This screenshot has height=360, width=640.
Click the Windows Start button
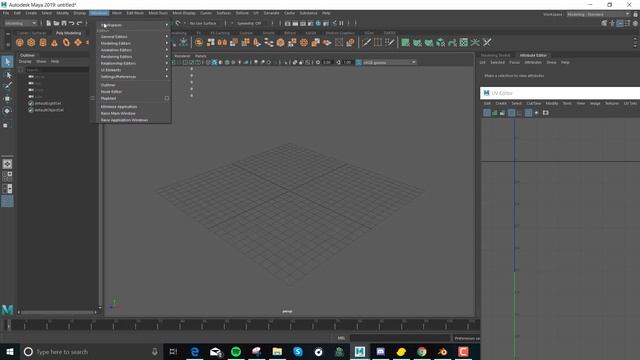pyautogui.click(x=10, y=351)
